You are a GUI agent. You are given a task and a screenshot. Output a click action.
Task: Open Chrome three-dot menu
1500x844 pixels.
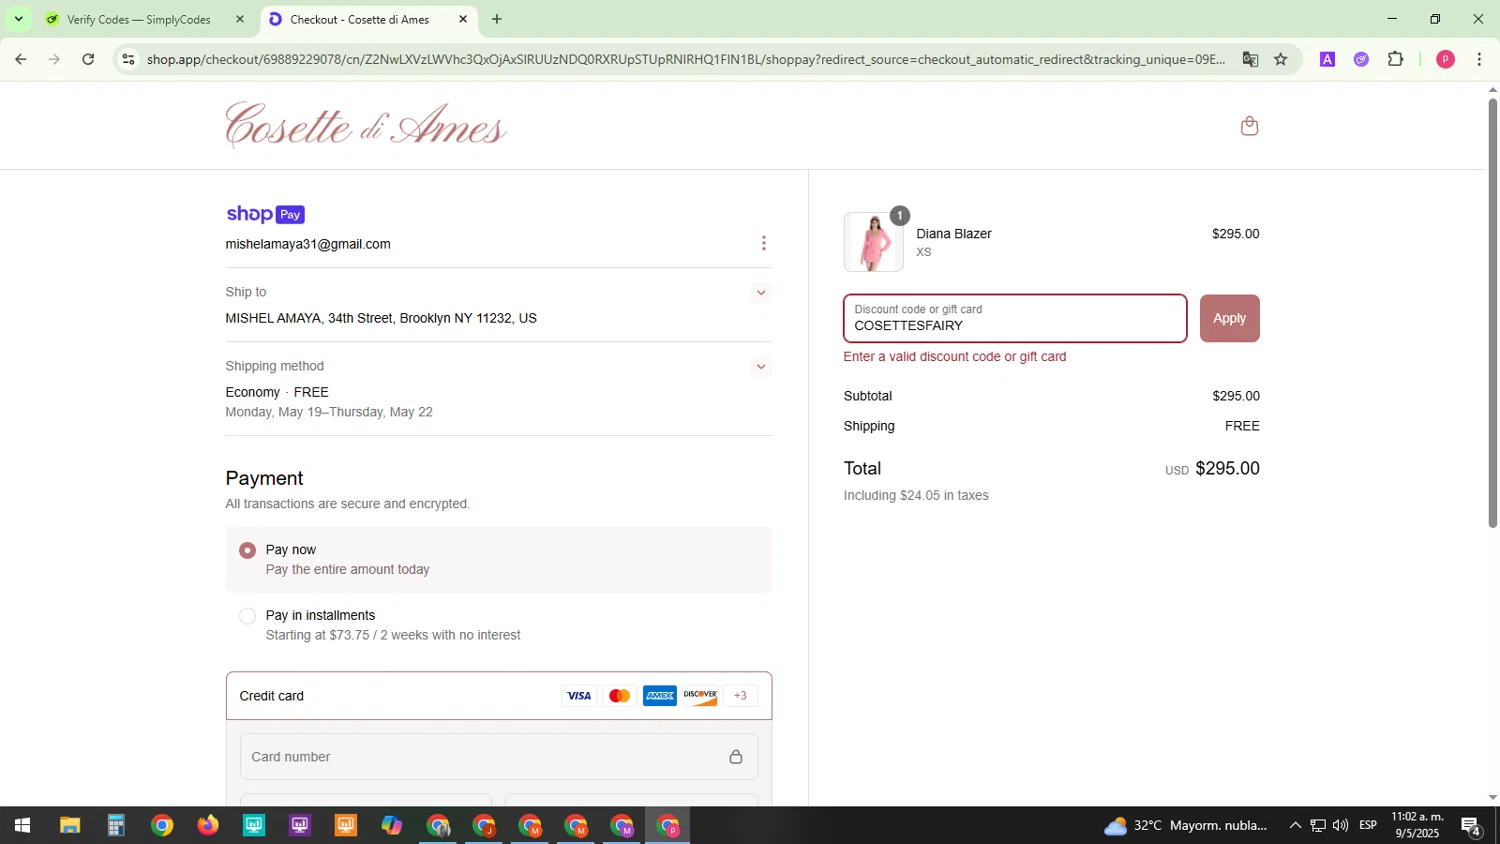1479,59
